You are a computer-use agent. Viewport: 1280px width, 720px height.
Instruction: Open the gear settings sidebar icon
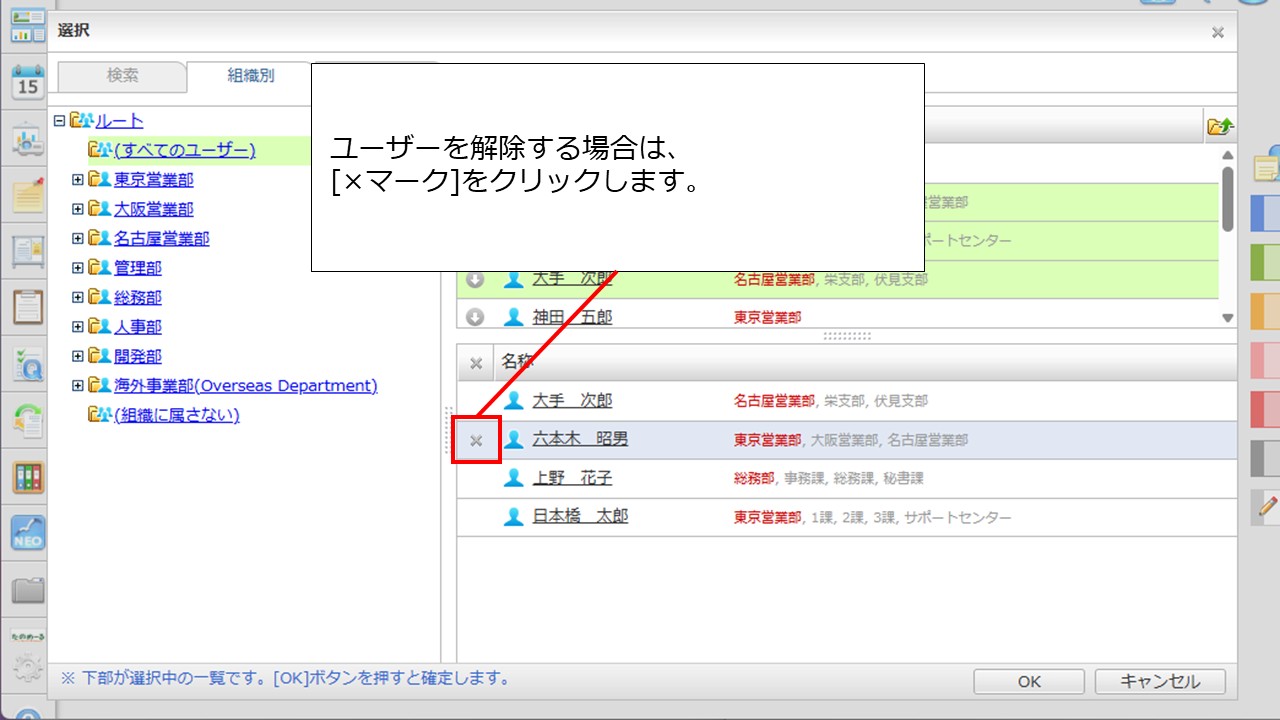(28, 667)
